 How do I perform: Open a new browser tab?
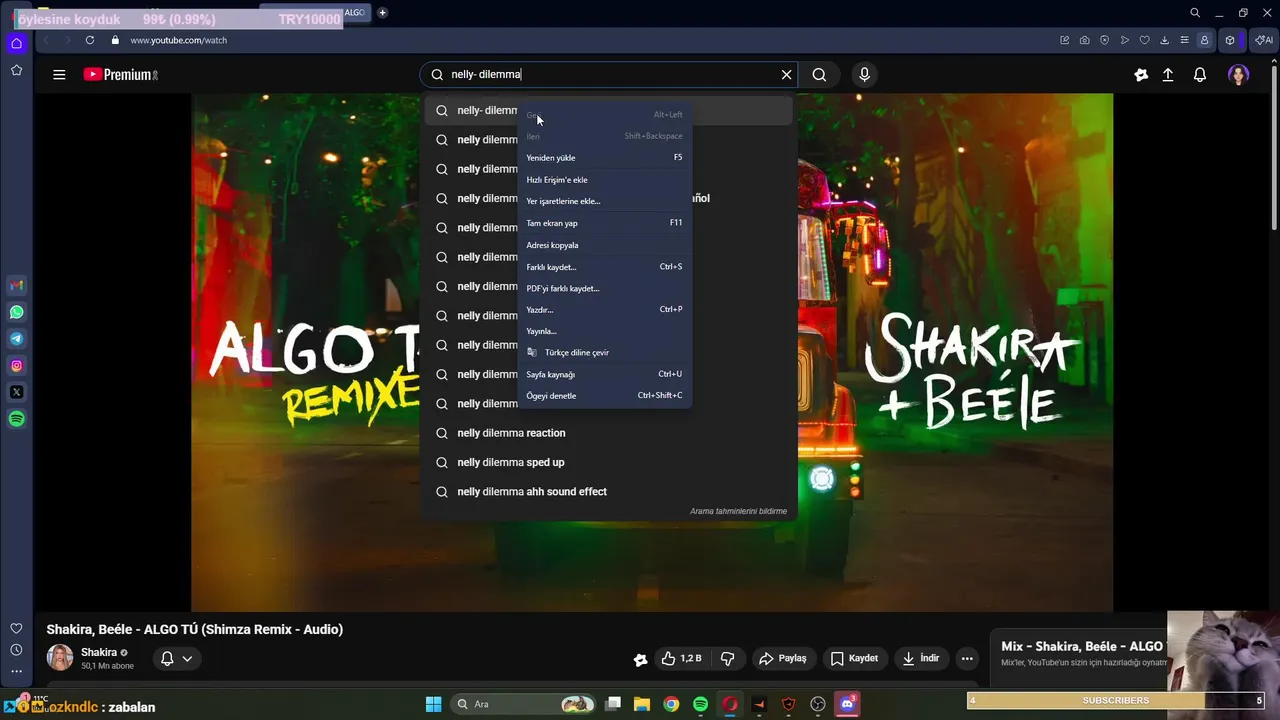(382, 13)
